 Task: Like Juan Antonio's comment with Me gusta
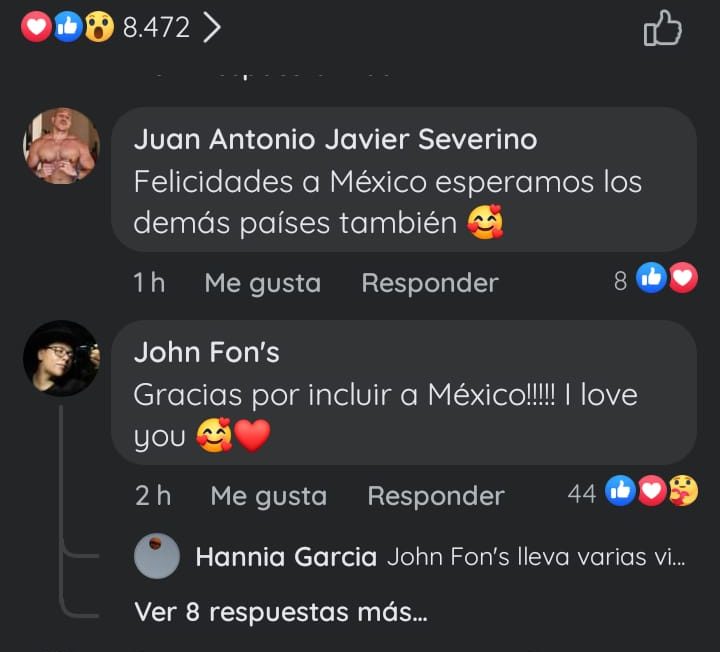click(263, 283)
